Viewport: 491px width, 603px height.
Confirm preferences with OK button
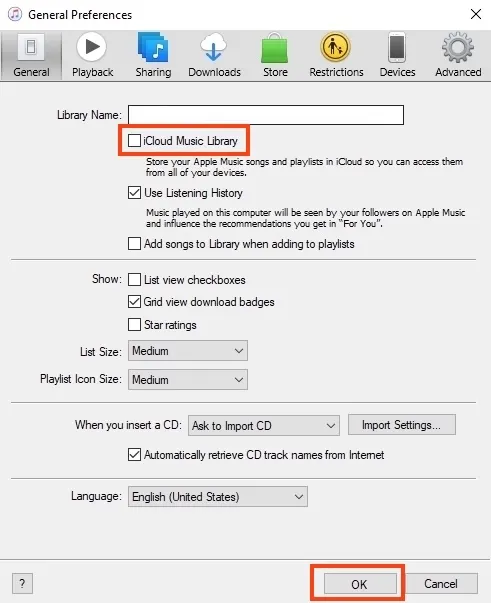click(360, 584)
